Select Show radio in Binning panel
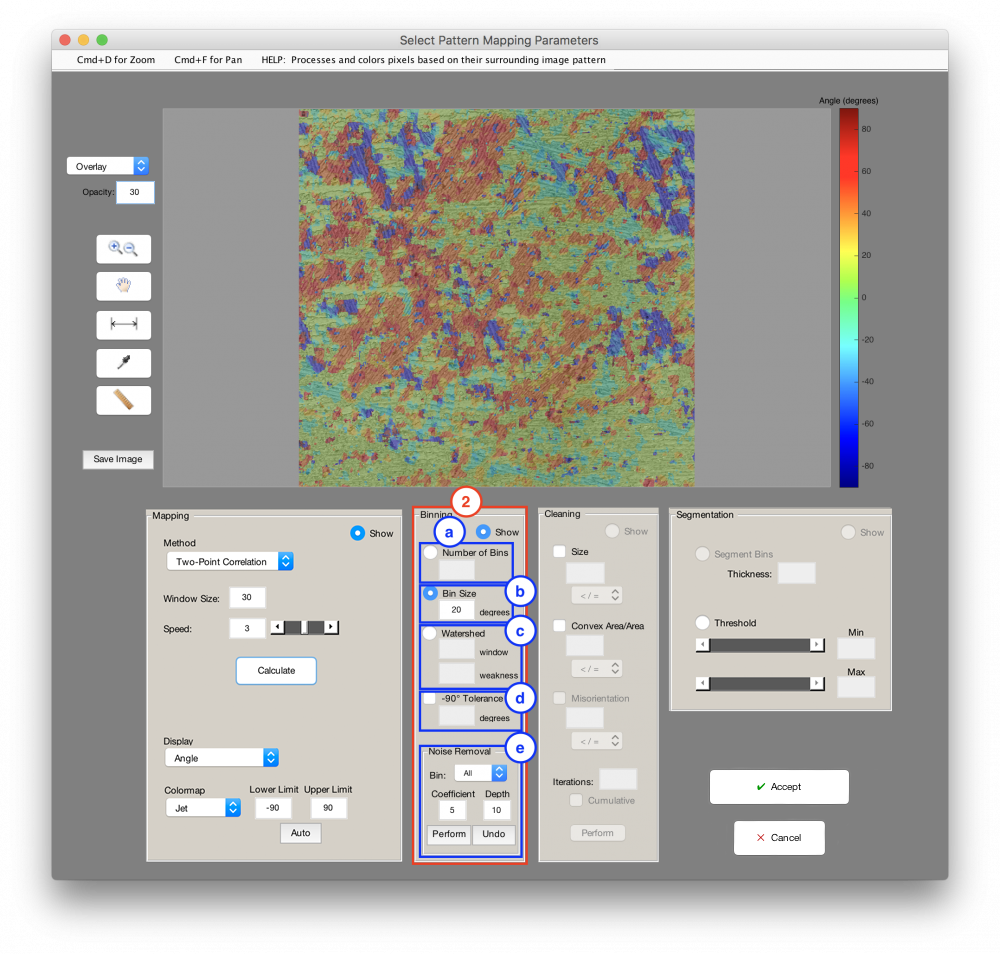The width and height of the screenshot is (1000, 954). (483, 531)
